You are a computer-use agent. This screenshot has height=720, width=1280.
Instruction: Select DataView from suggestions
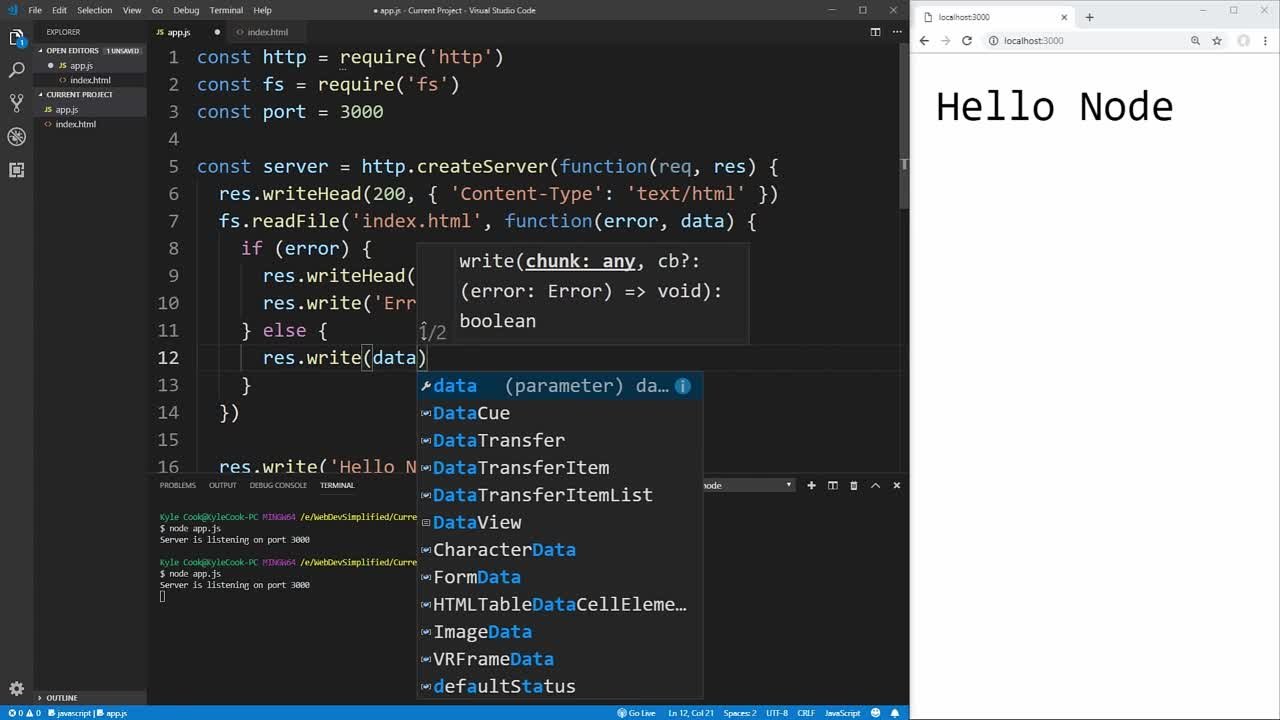[x=560, y=522]
